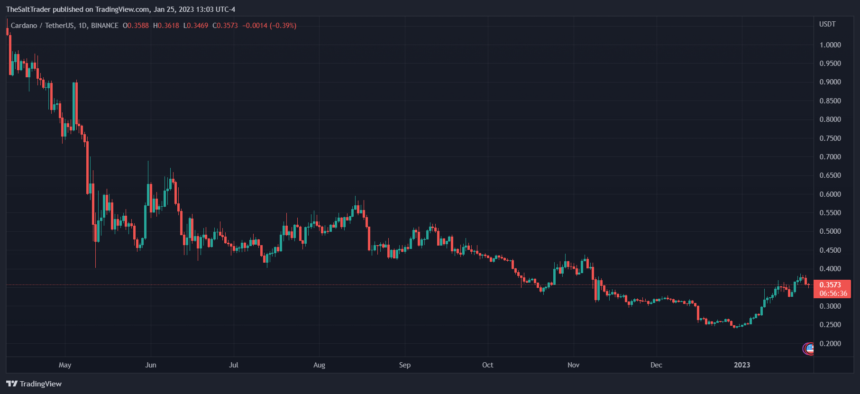
Task: Click the Jul label on the time axis
Action: tap(234, 365)
